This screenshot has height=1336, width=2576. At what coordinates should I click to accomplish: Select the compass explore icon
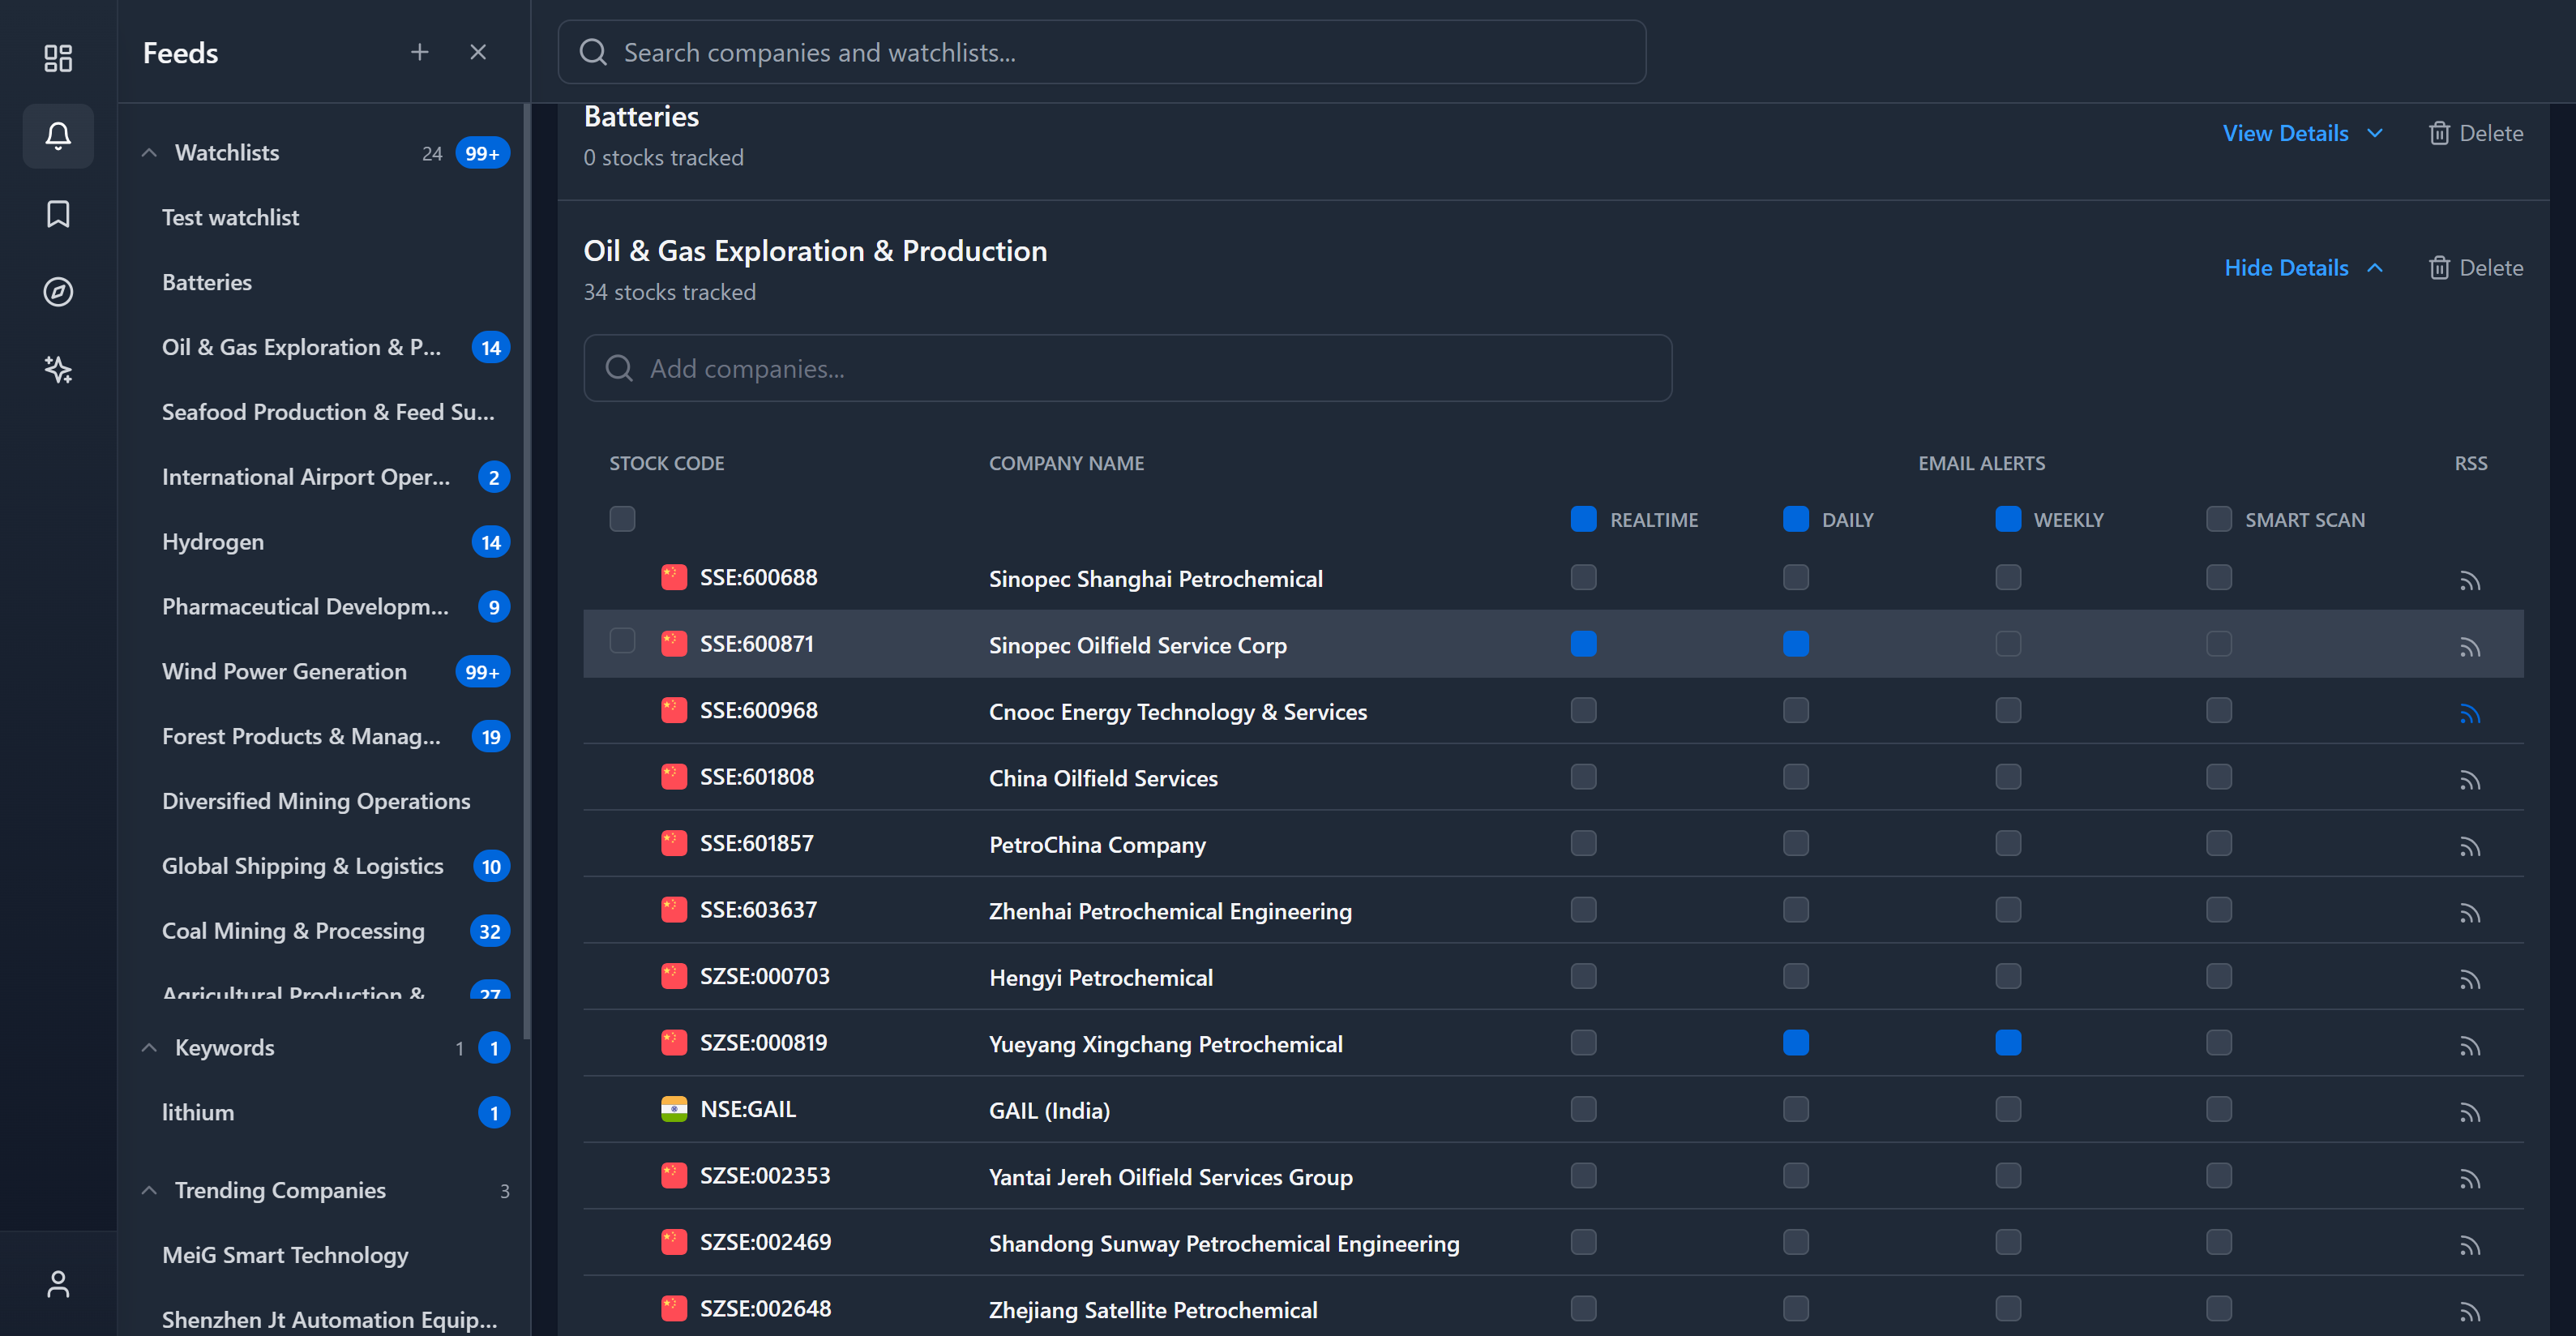pos(57,291)
